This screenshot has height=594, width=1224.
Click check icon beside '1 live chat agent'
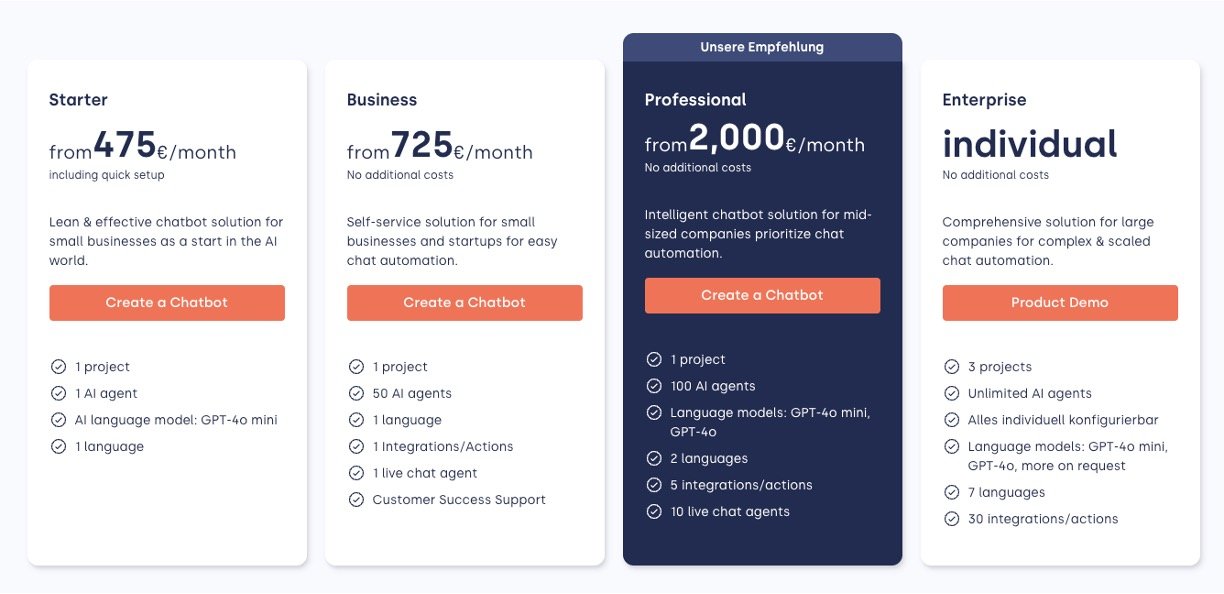click(x=356, y=473)
